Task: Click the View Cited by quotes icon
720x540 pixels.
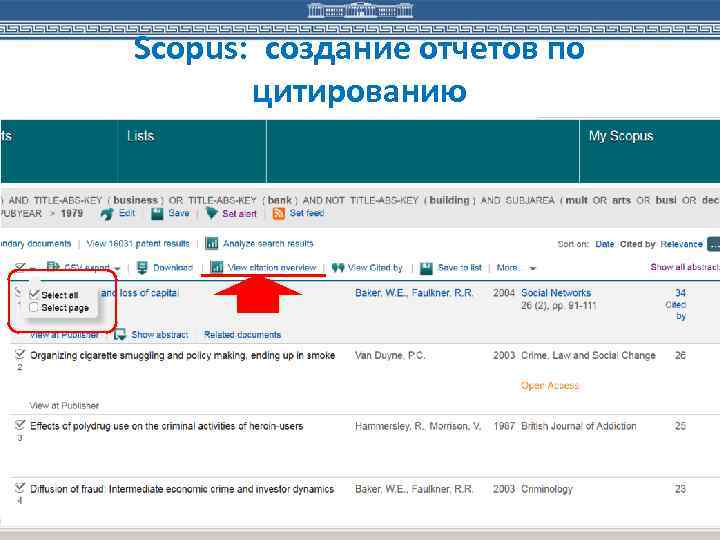Action: click(338, 268)
